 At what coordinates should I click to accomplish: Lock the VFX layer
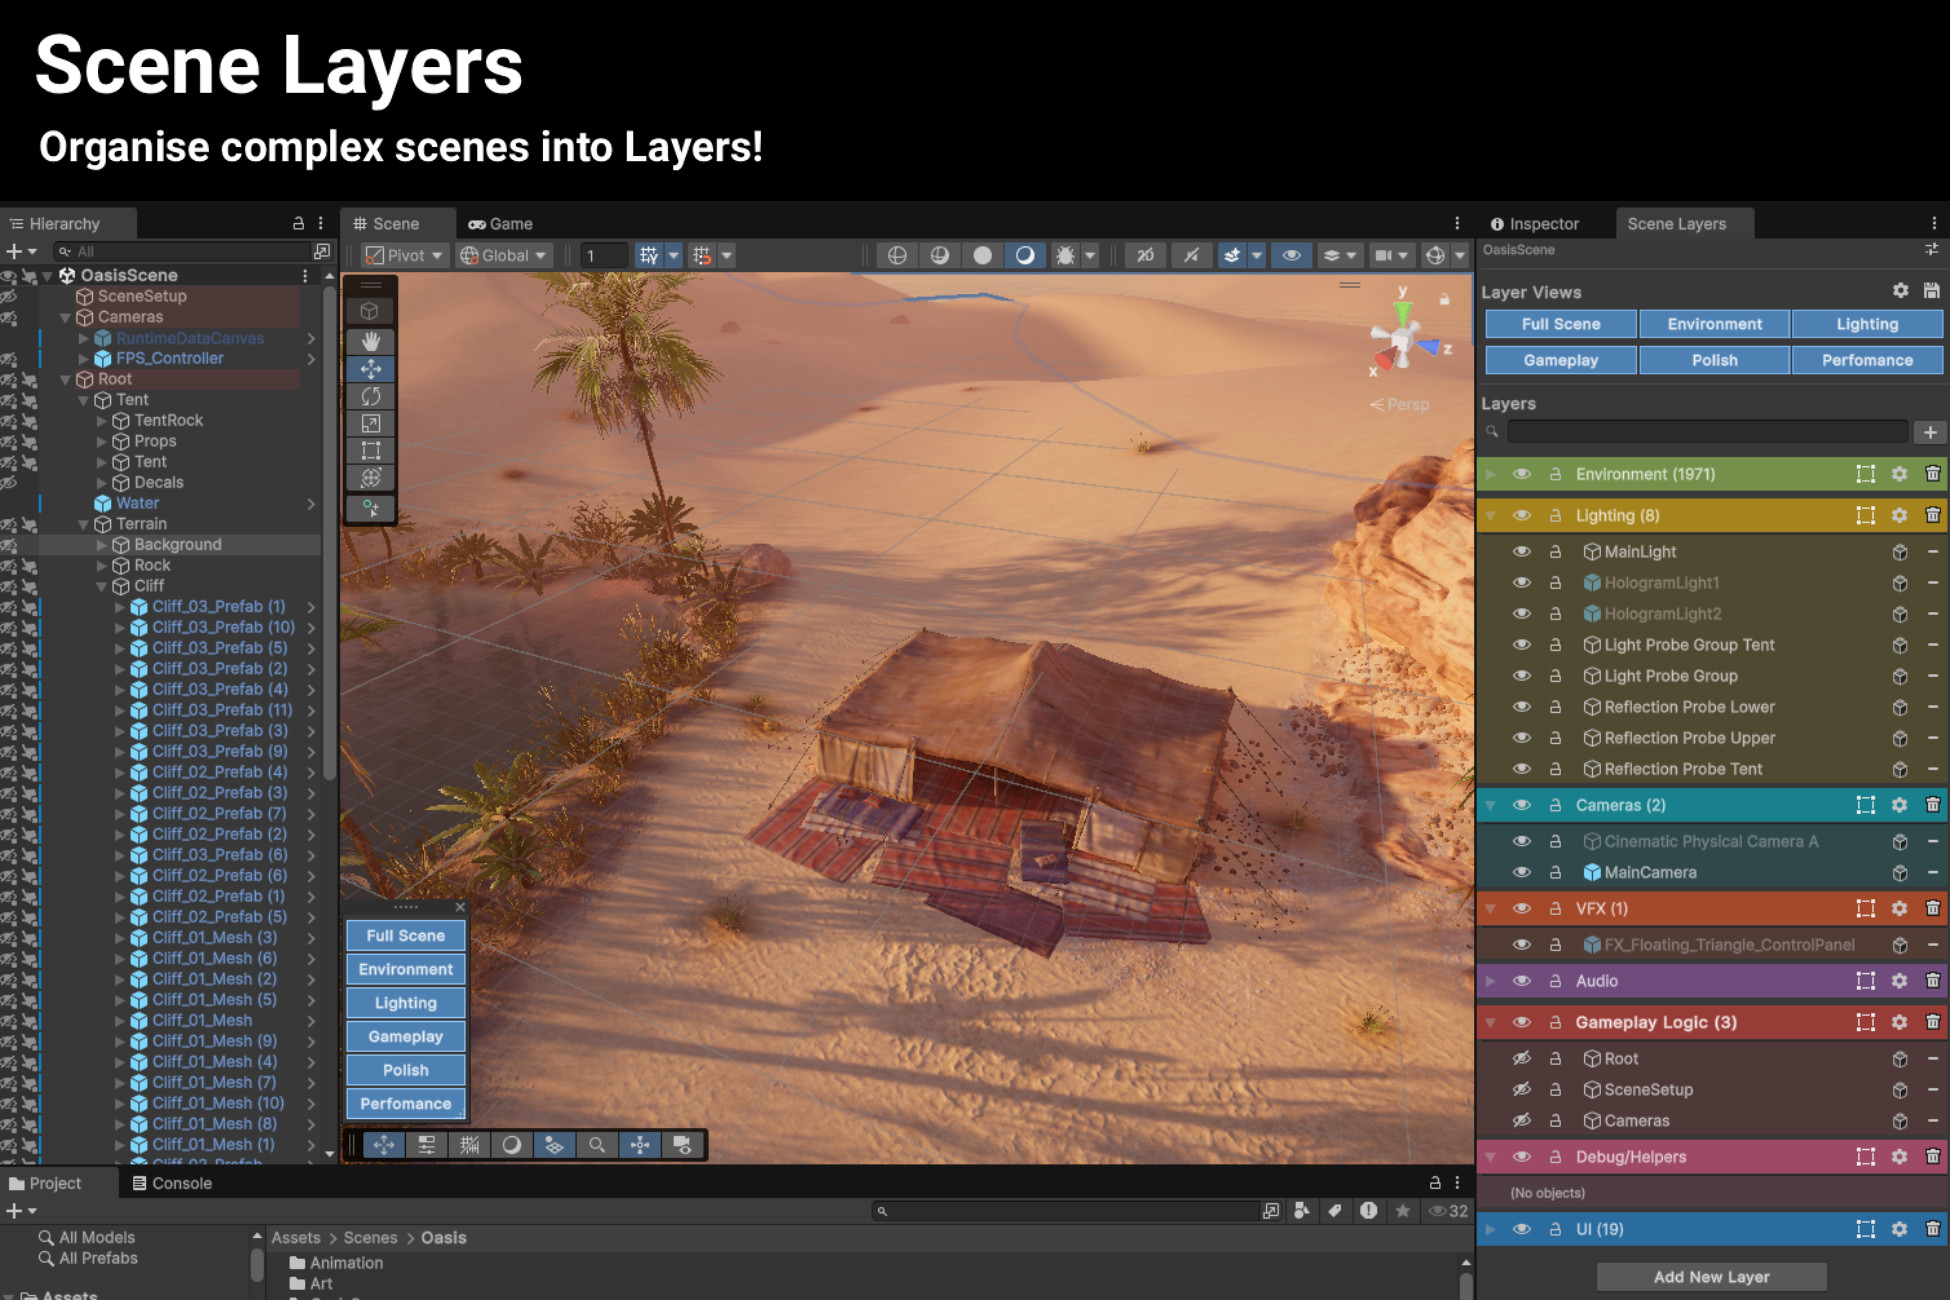pos(1555,909)
